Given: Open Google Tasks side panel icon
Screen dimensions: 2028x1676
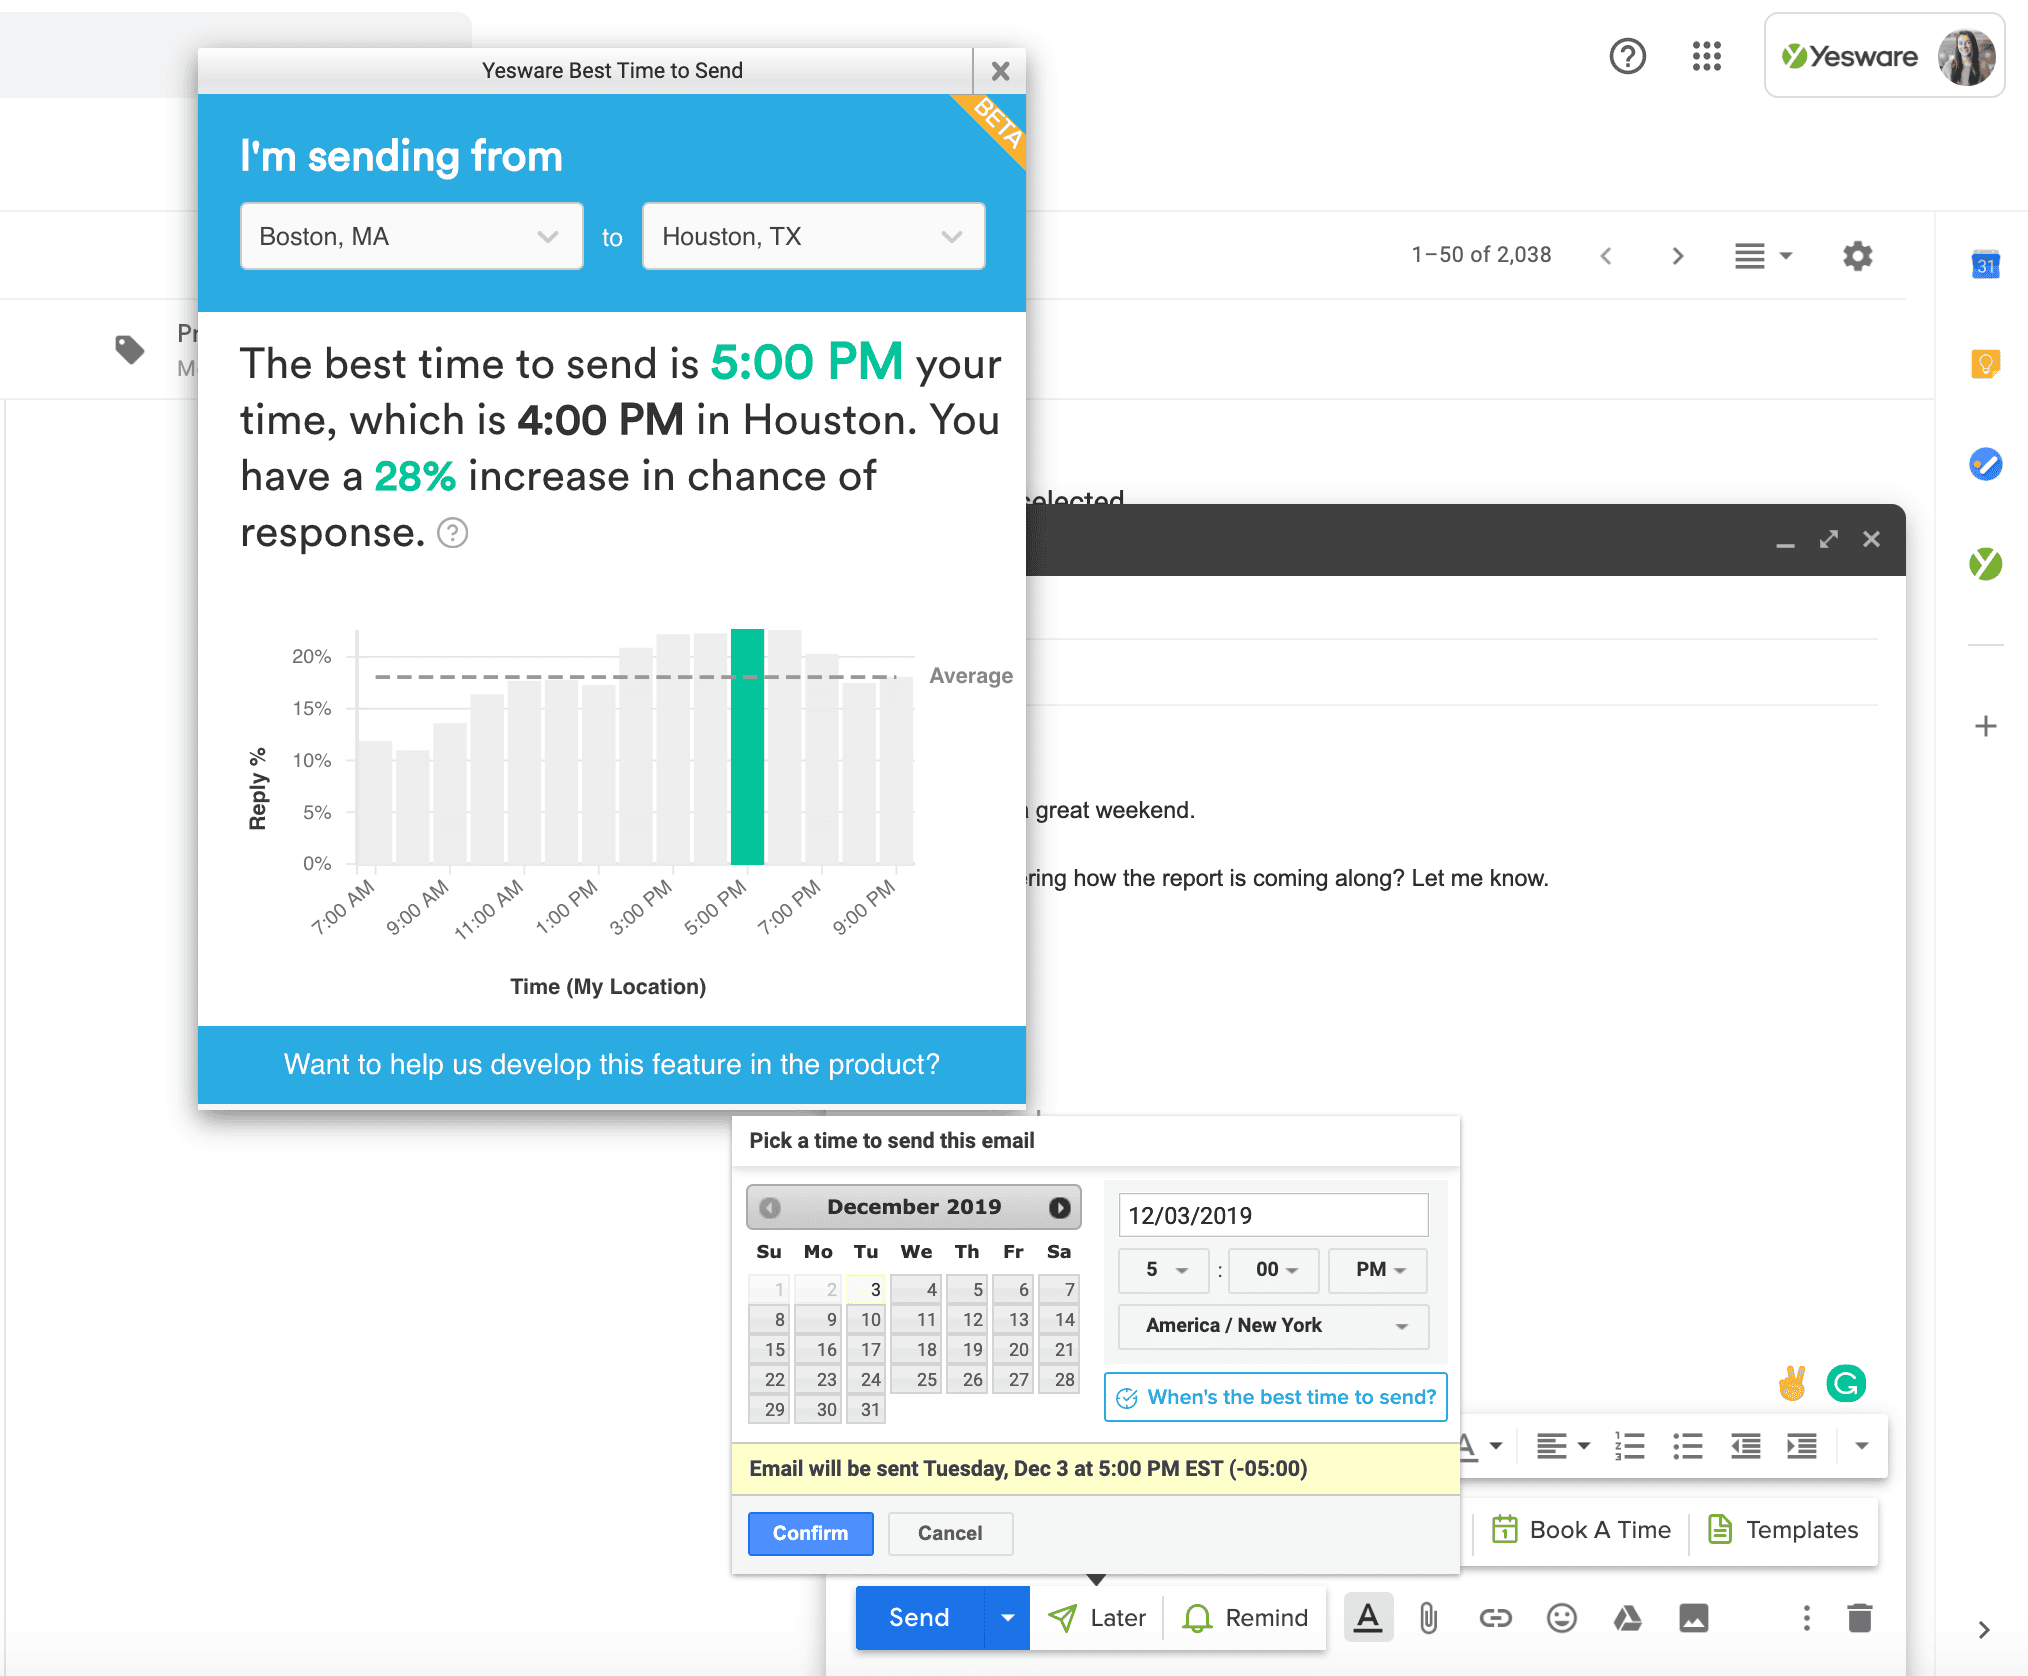Looking at the screenshot, I should pos(1986,464).
